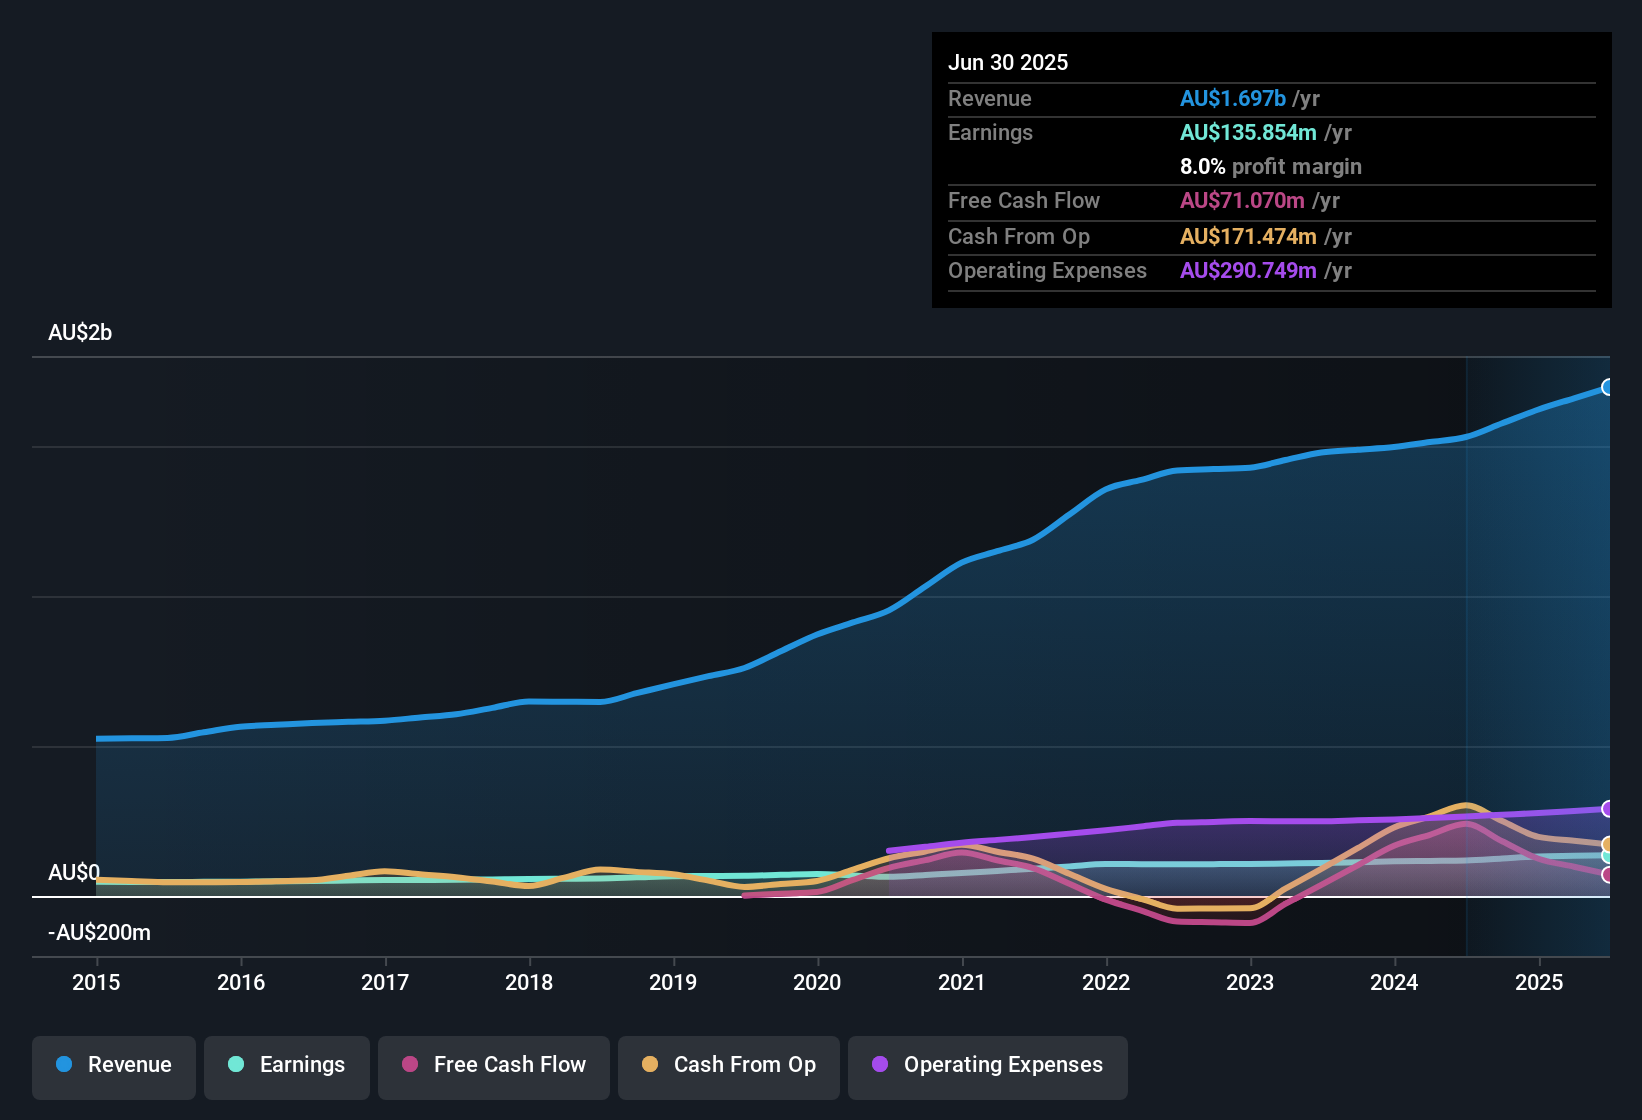
Task: Click the teal Earnings dot icon in legend
Action: 236,1065
